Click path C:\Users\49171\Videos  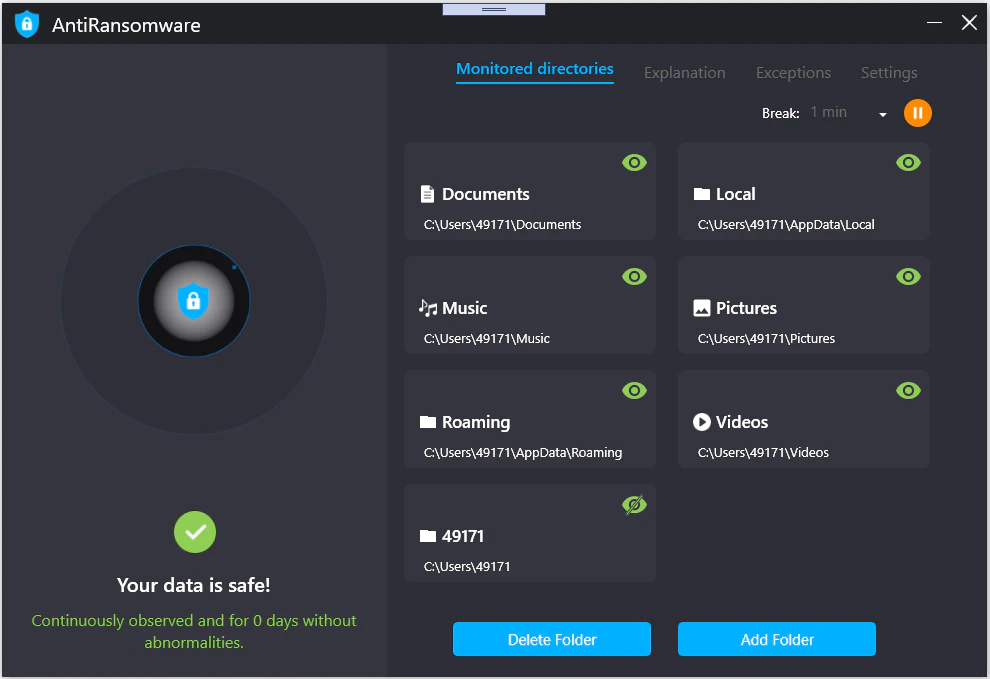(x=763, y=453)
